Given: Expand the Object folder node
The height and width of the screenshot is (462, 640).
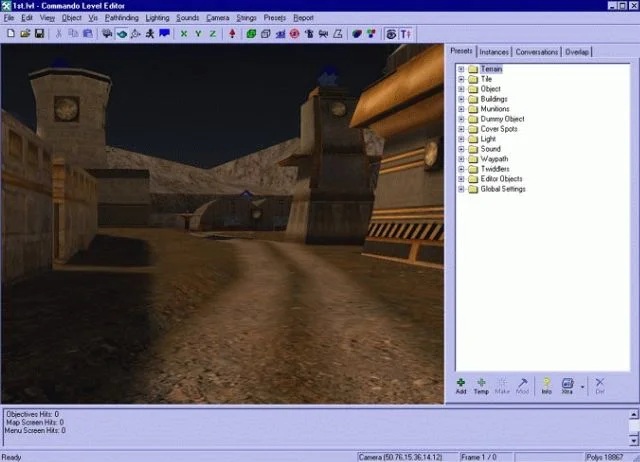Looking at the screenshot, I should (461, 89).
